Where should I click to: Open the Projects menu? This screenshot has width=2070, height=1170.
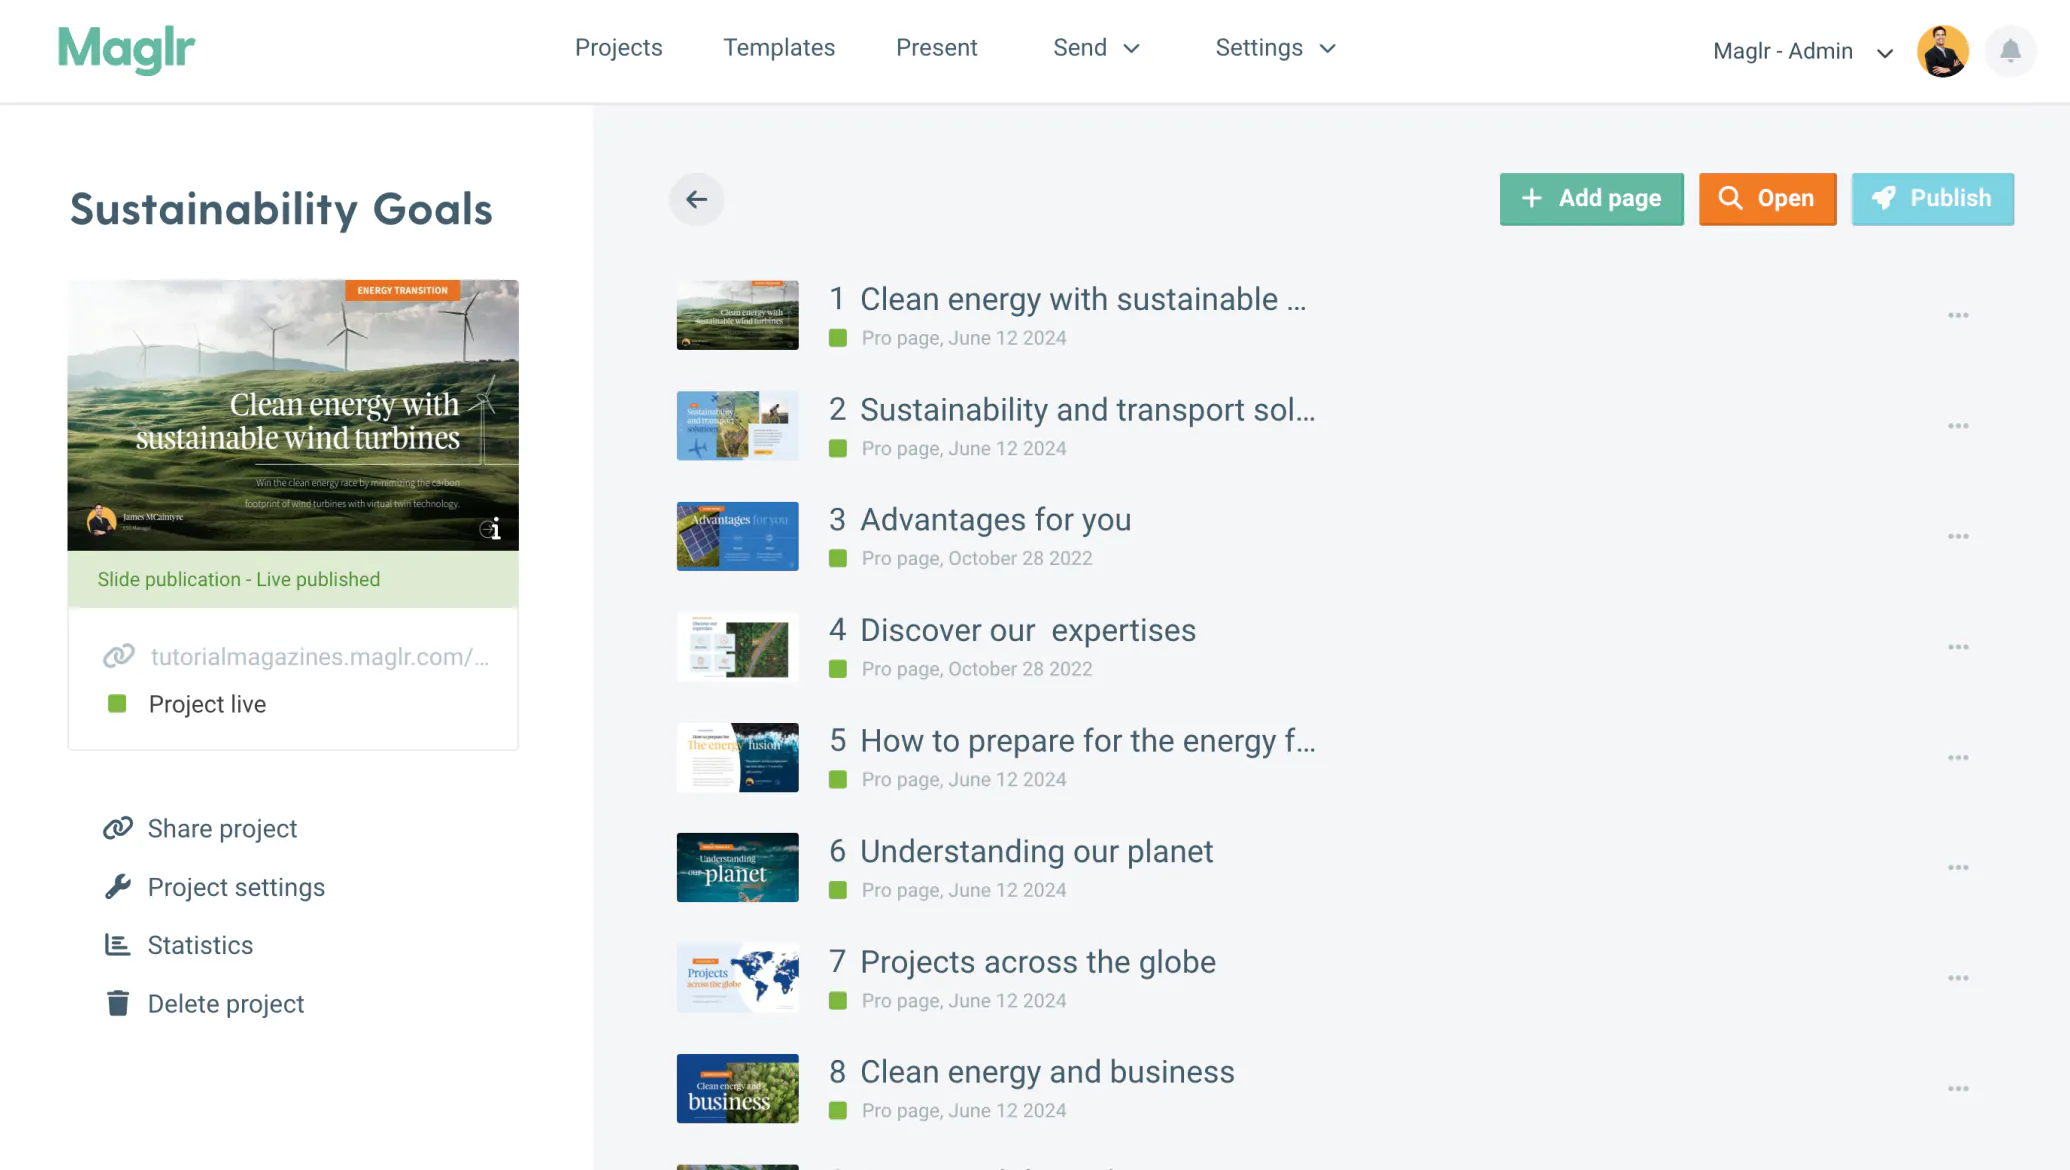tap(618, 48)
